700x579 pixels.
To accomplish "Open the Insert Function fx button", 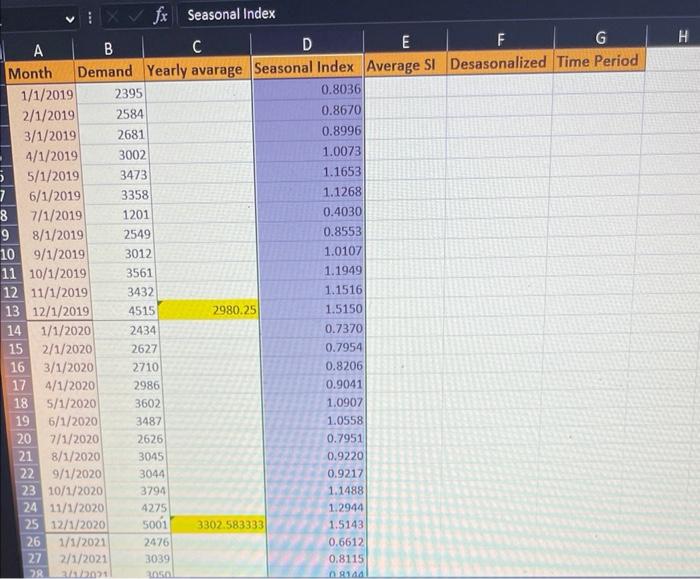I will [160, 16].
